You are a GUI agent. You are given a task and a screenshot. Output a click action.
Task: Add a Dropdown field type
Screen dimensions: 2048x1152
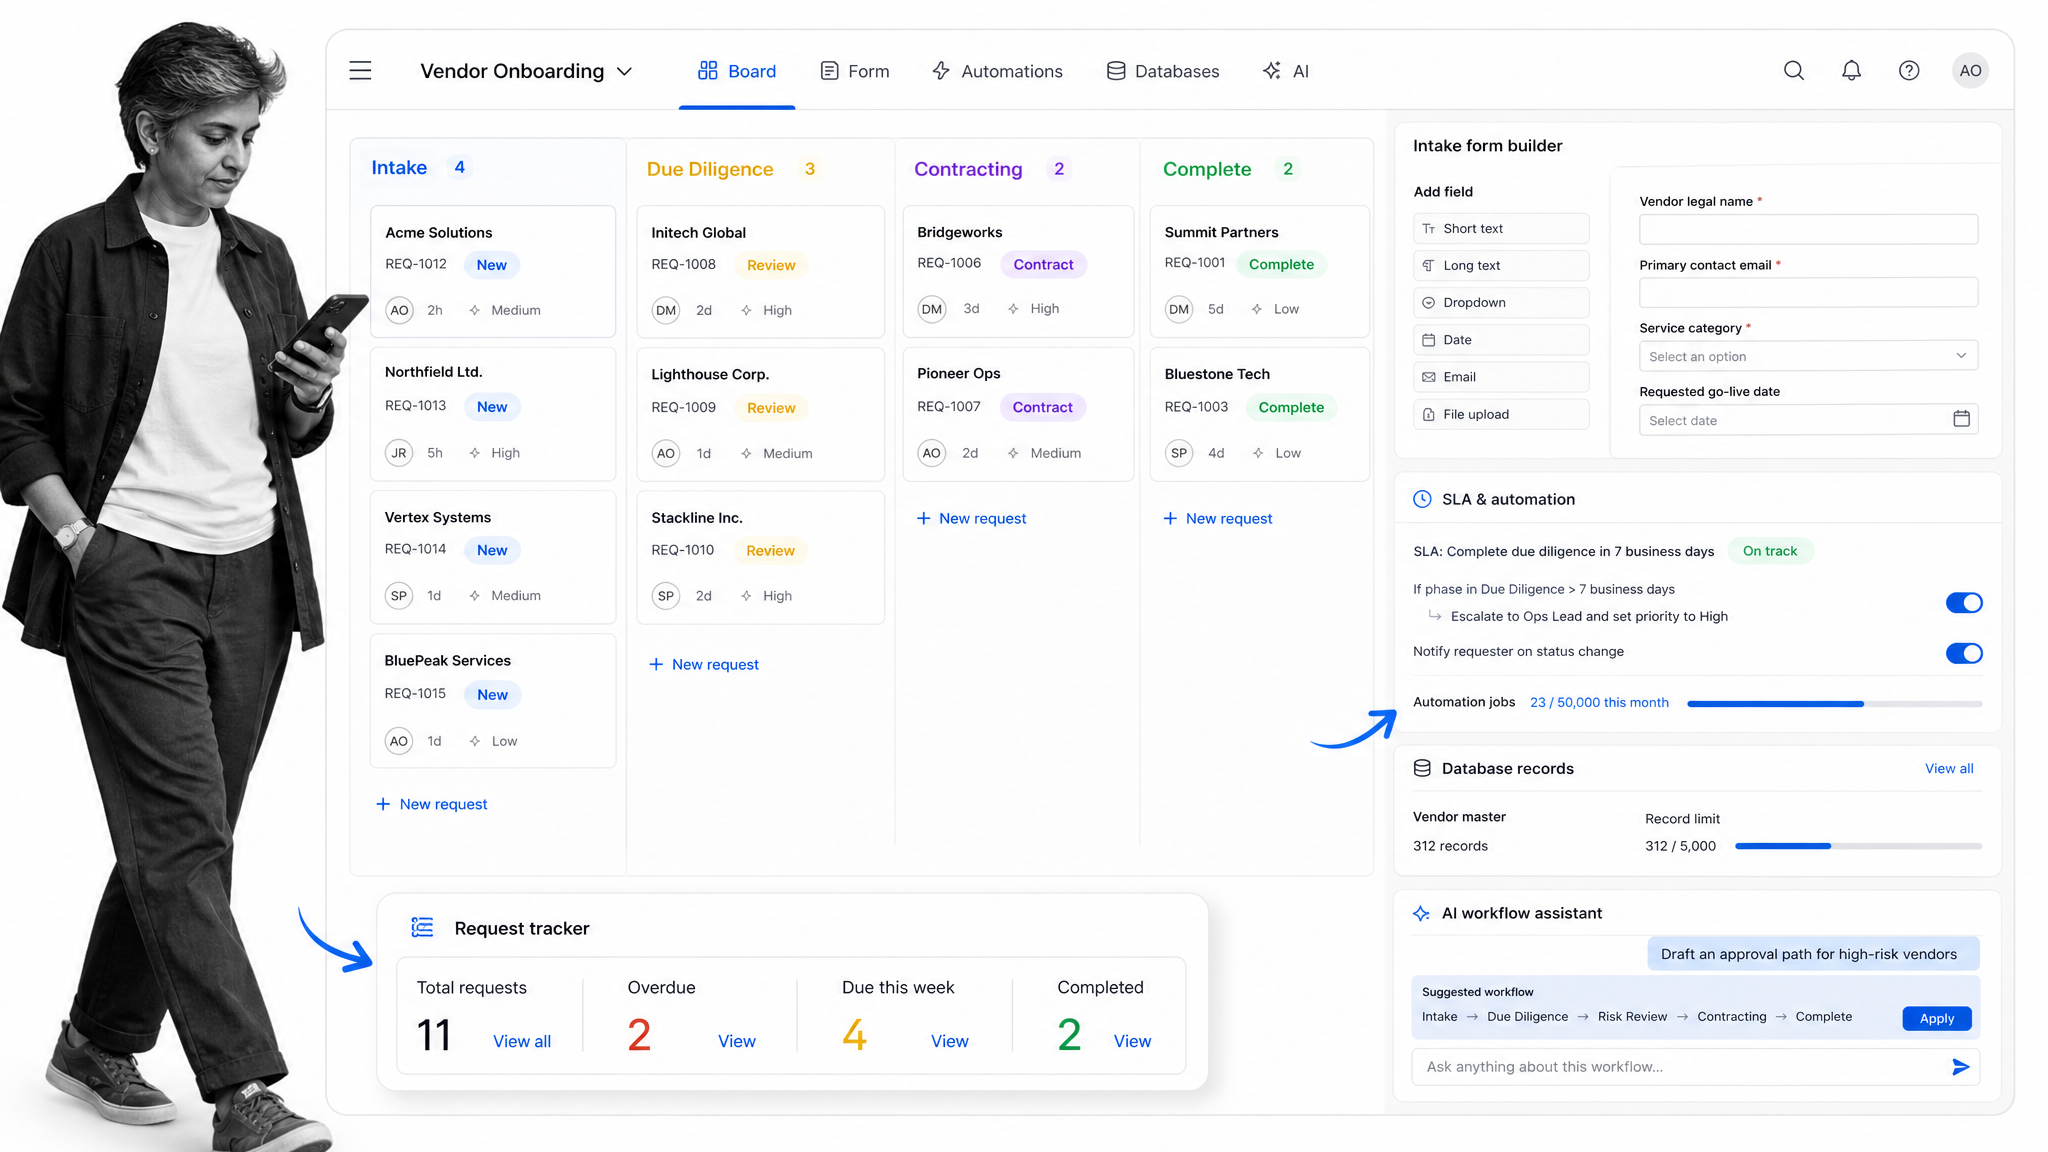coord(1501,302)
